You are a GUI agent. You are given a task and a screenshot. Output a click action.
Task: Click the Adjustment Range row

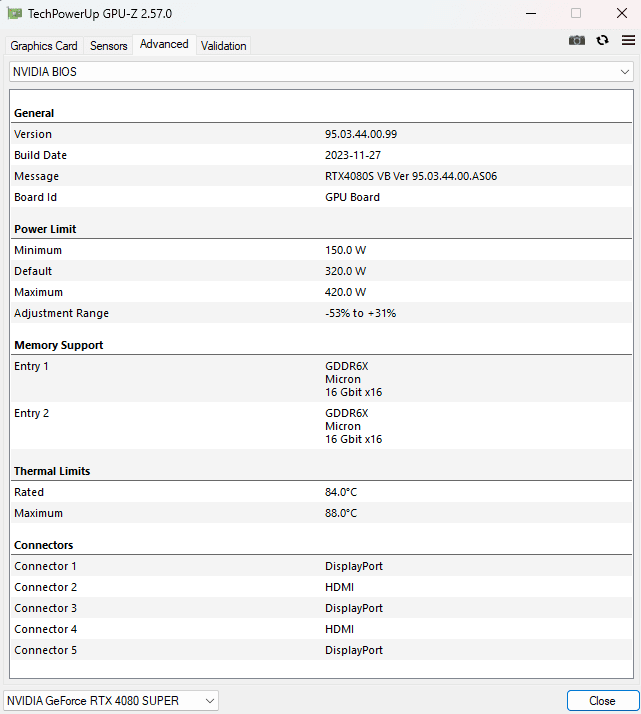click(x=321, y=313)
